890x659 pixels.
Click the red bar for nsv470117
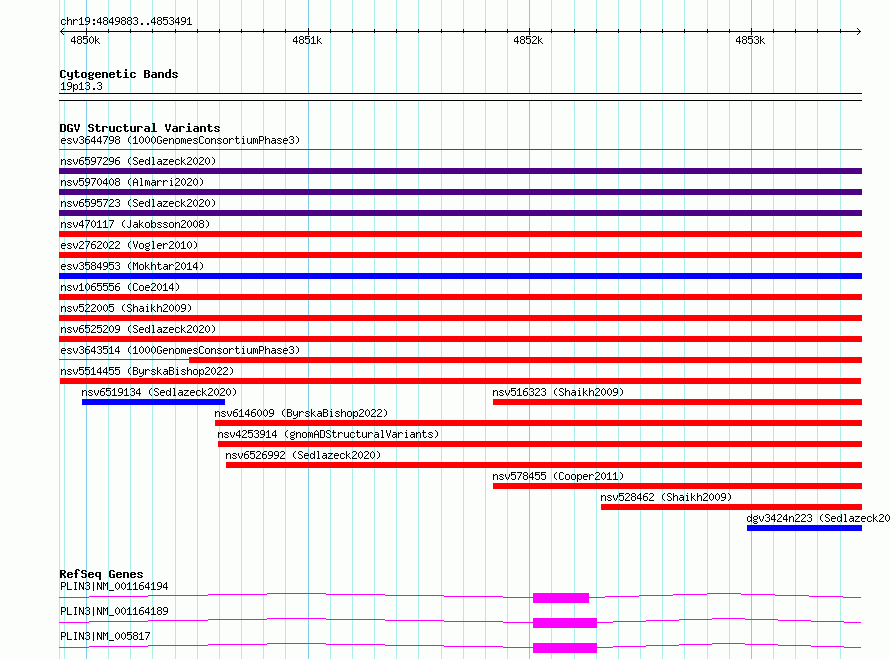coord(460,234)
